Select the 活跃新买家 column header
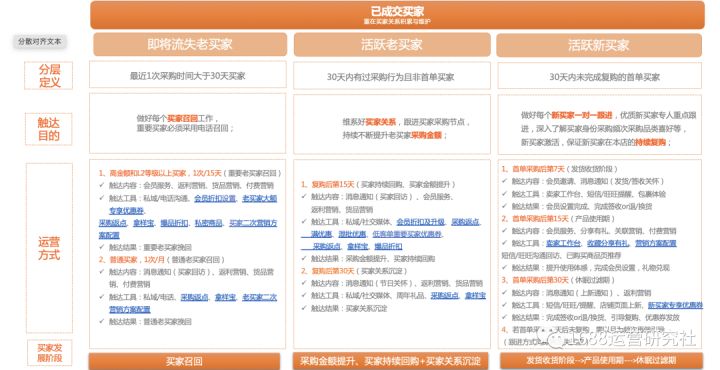 [599, 45]
